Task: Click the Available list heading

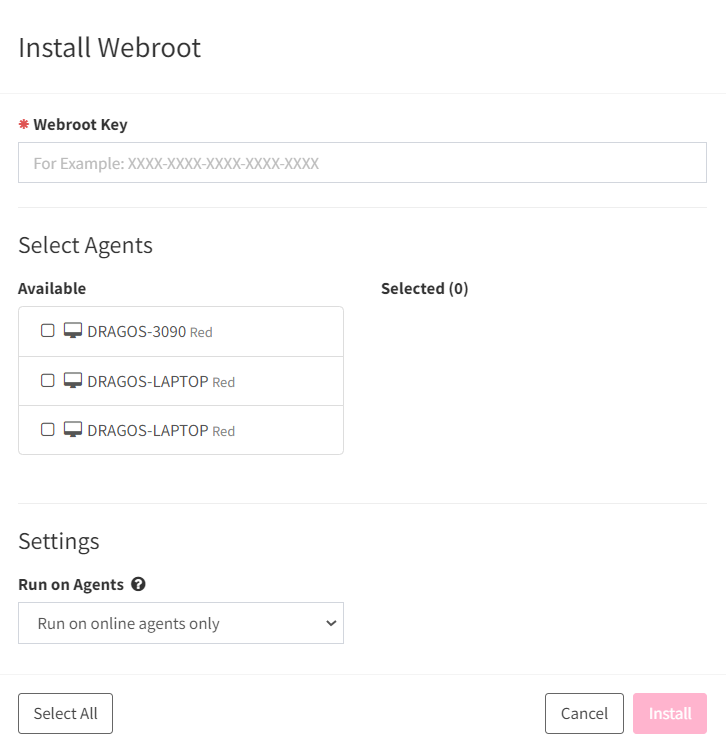Action: click(x=52, y=288)
